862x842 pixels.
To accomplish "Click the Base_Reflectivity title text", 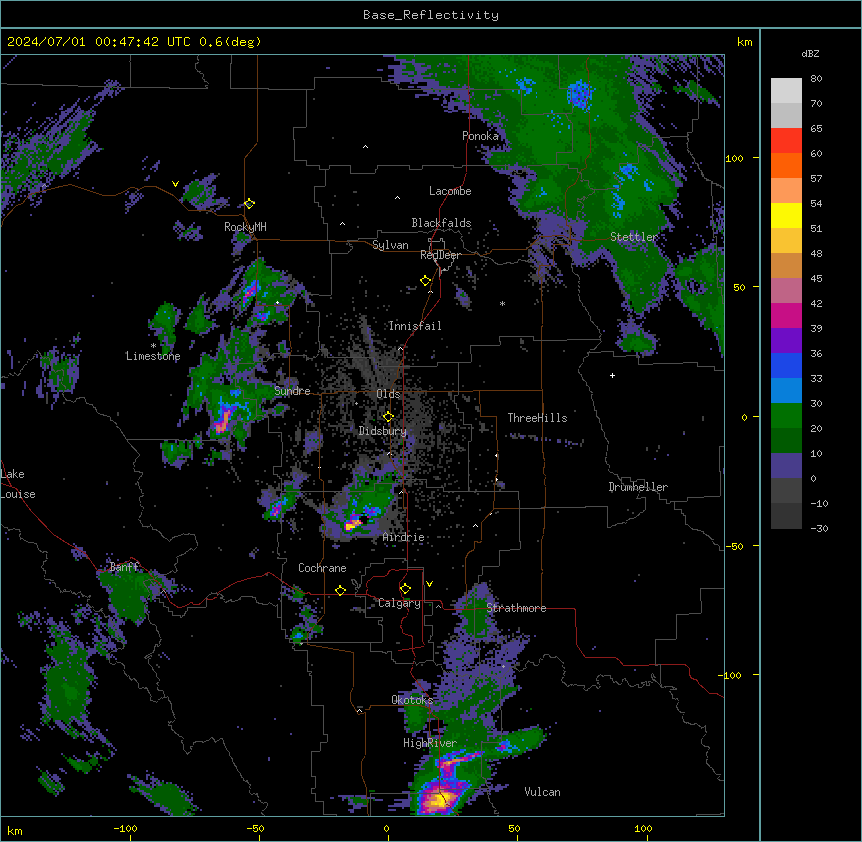I will (431, 15).
